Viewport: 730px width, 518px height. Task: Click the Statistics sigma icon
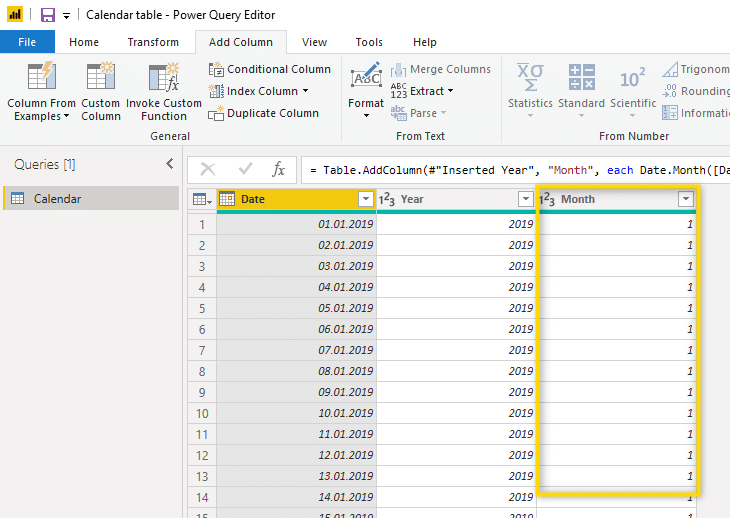point(529,77)
